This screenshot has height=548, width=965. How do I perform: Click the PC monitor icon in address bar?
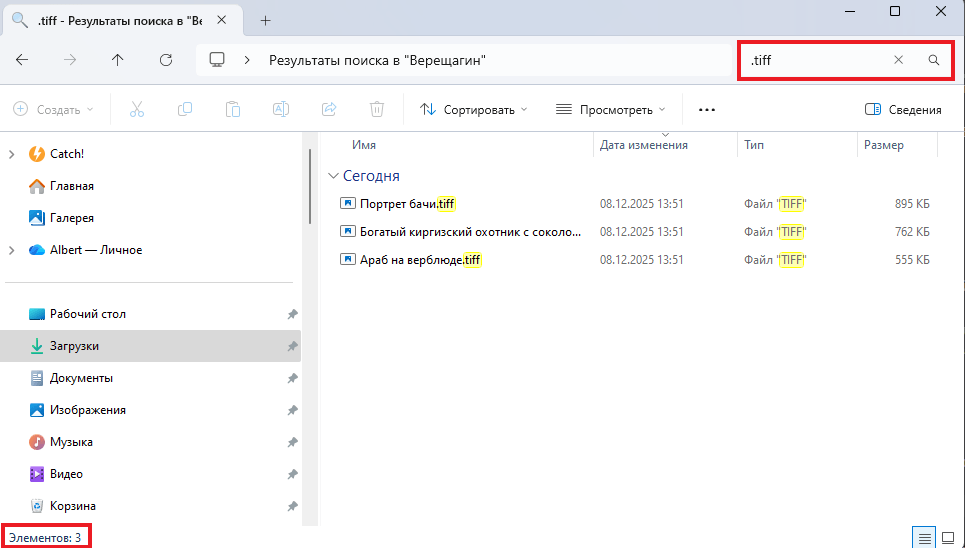click(217, 60)
